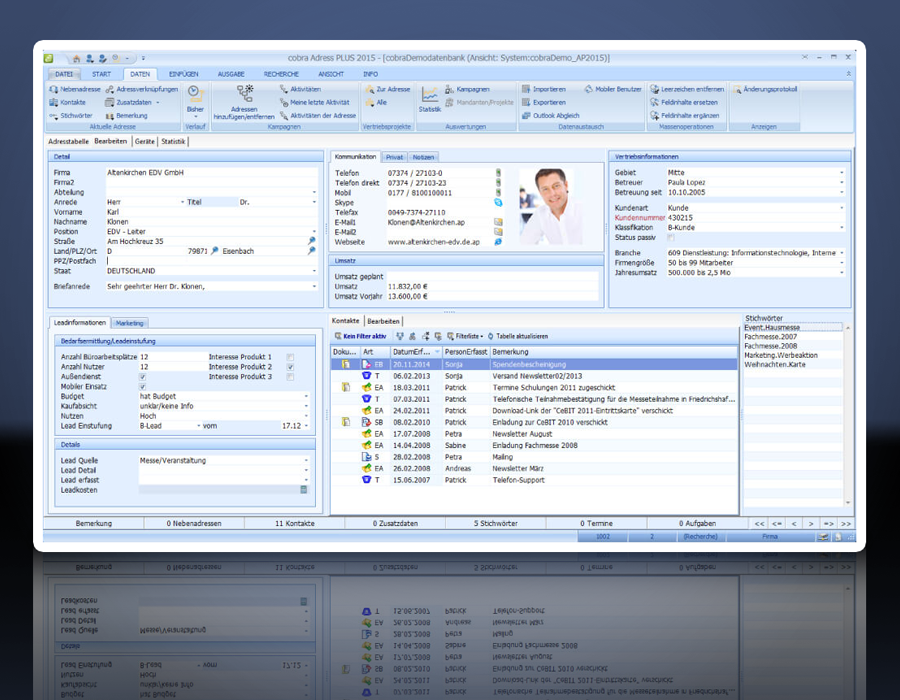
Task: Select Einladung Fachmesse 2008 row
Action: (534, 445)
